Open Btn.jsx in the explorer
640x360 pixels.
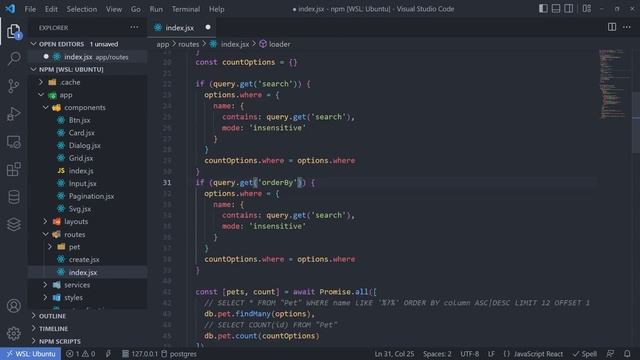[88, 120]
